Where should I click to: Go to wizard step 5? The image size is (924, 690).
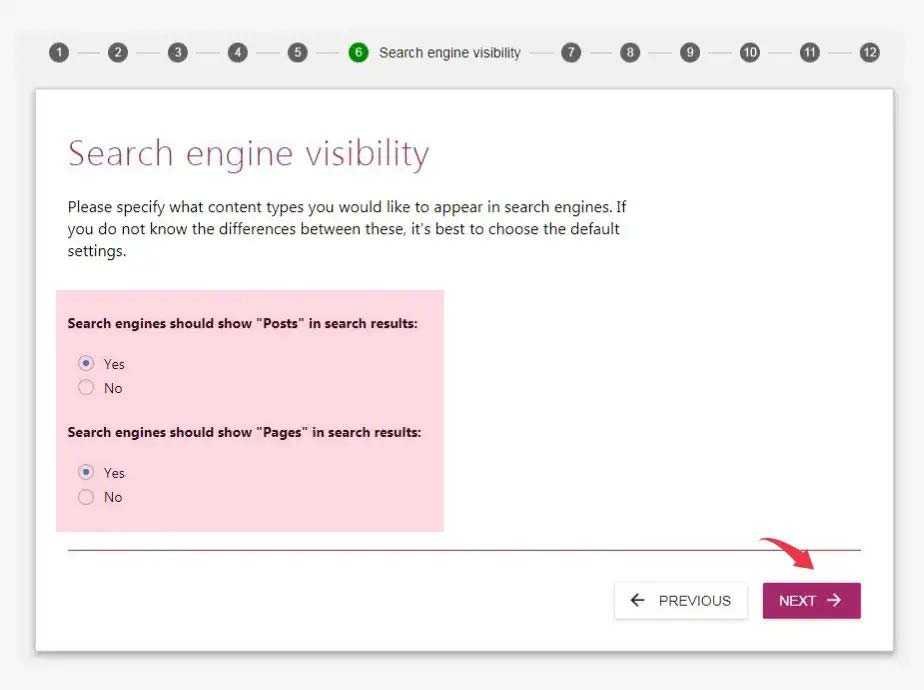click(298, 52)
